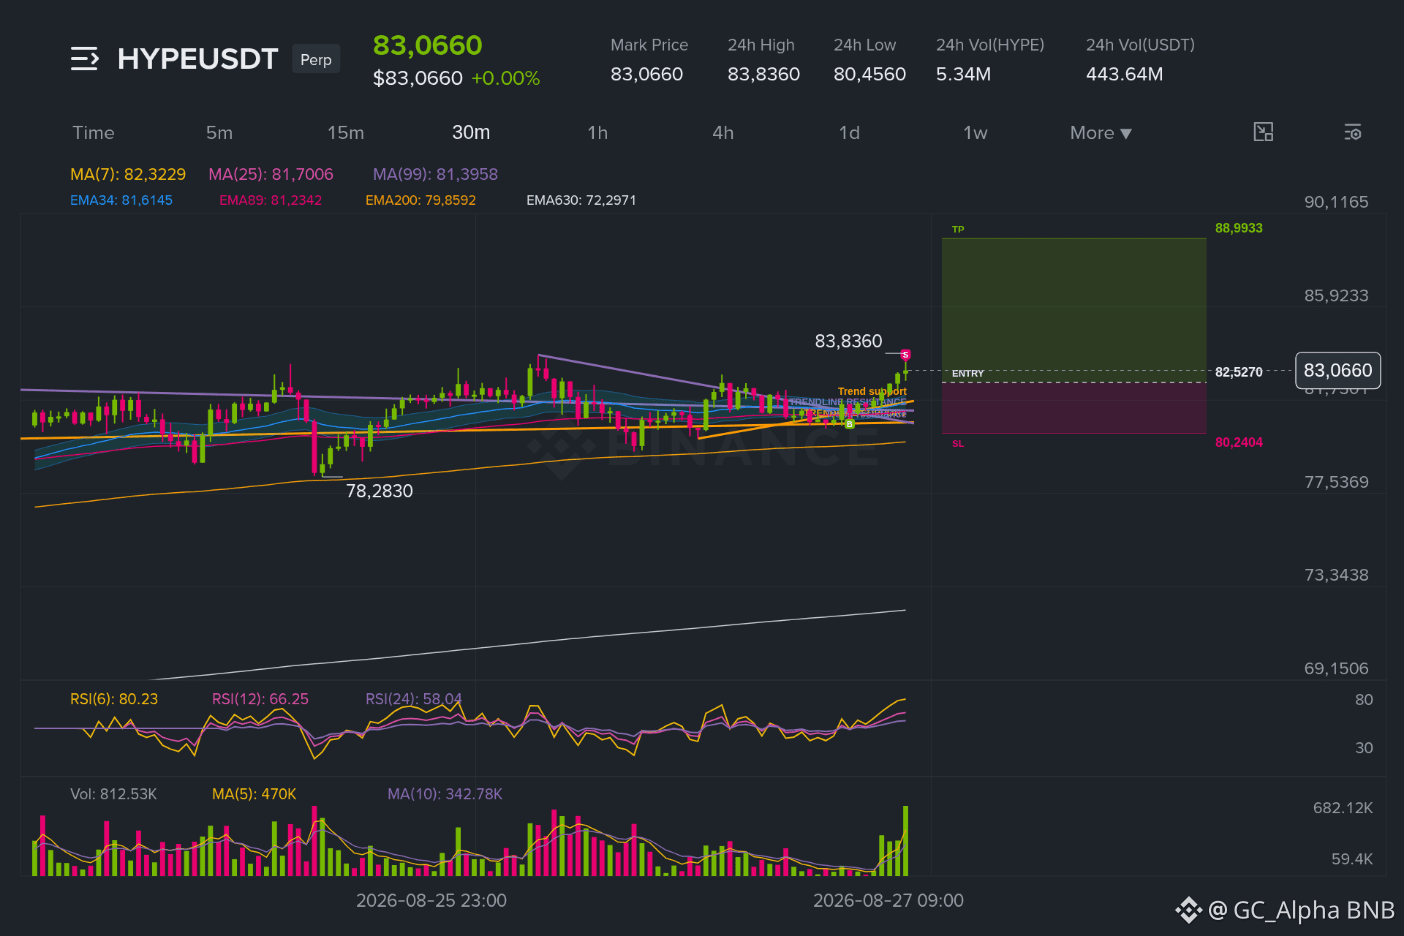Click the 24h Vol(USDT) value 443.64M
The image size is (1404, 936).
click(1124, 74)
